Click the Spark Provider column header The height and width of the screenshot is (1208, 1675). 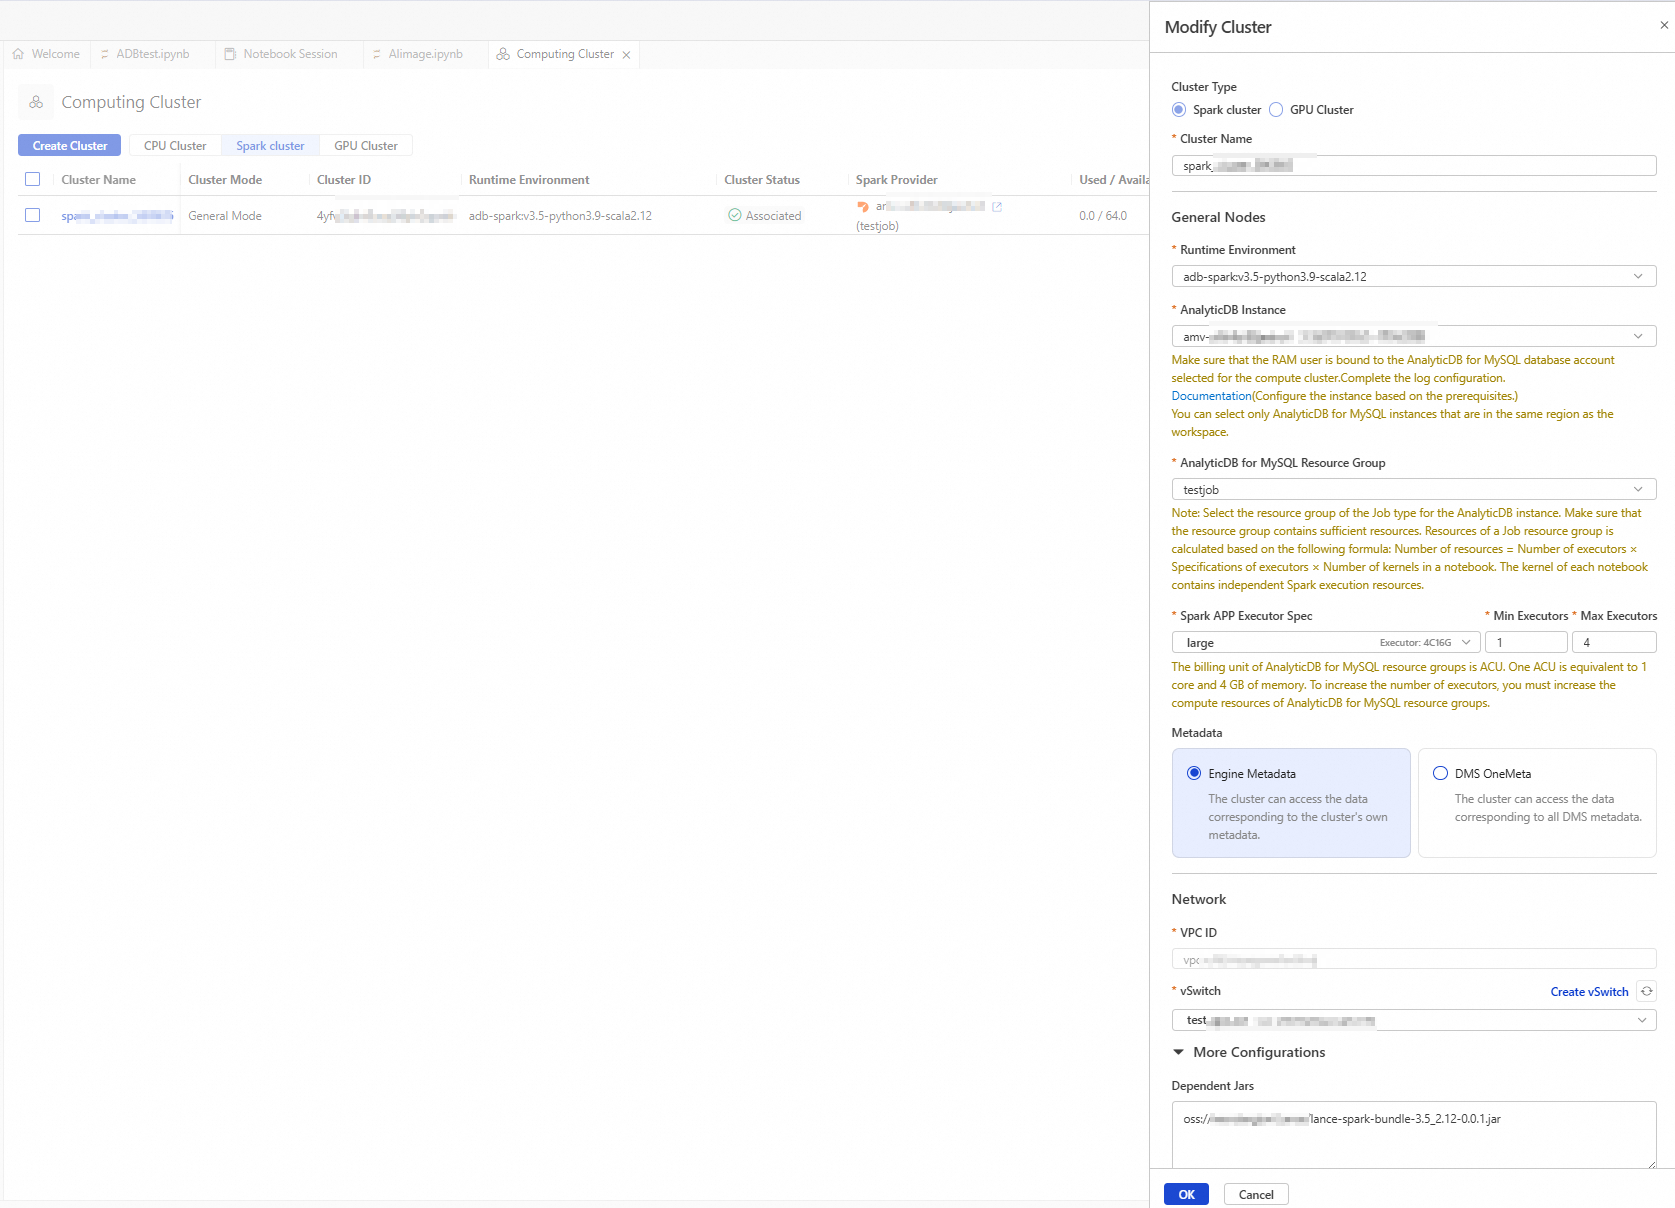pyautogui.click(x=897, y=180)
